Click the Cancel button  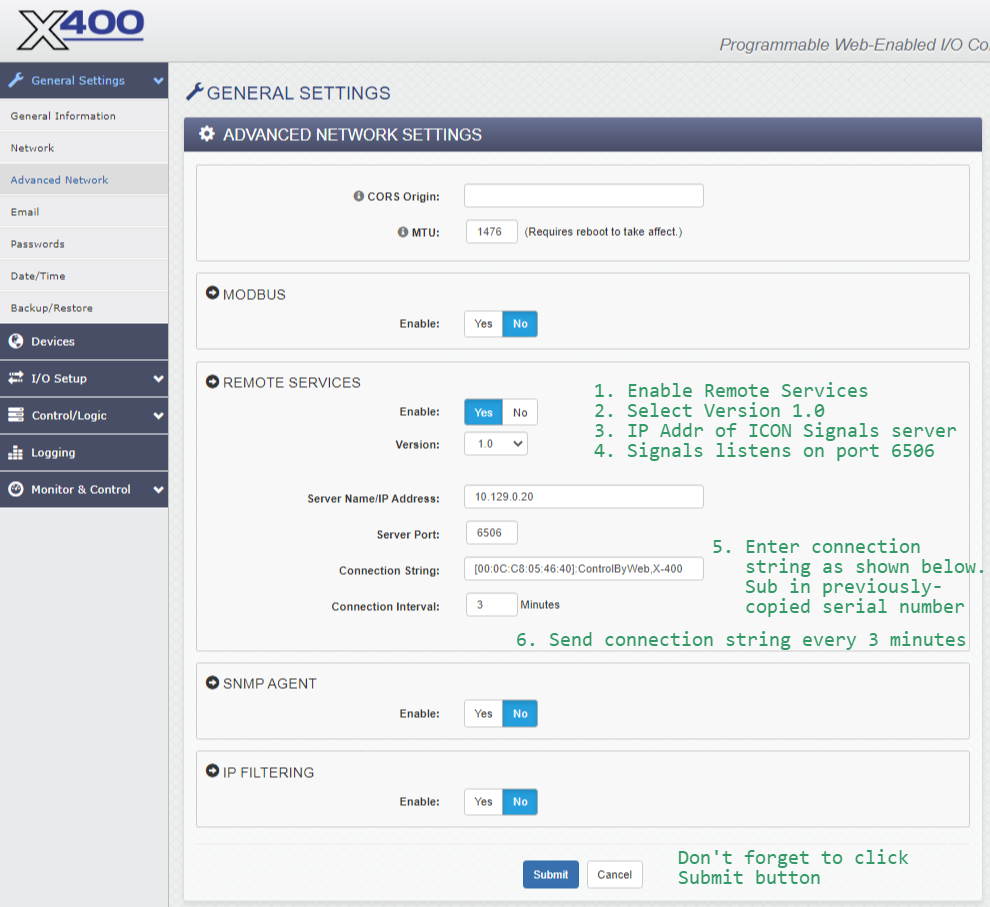pos(614,875)
